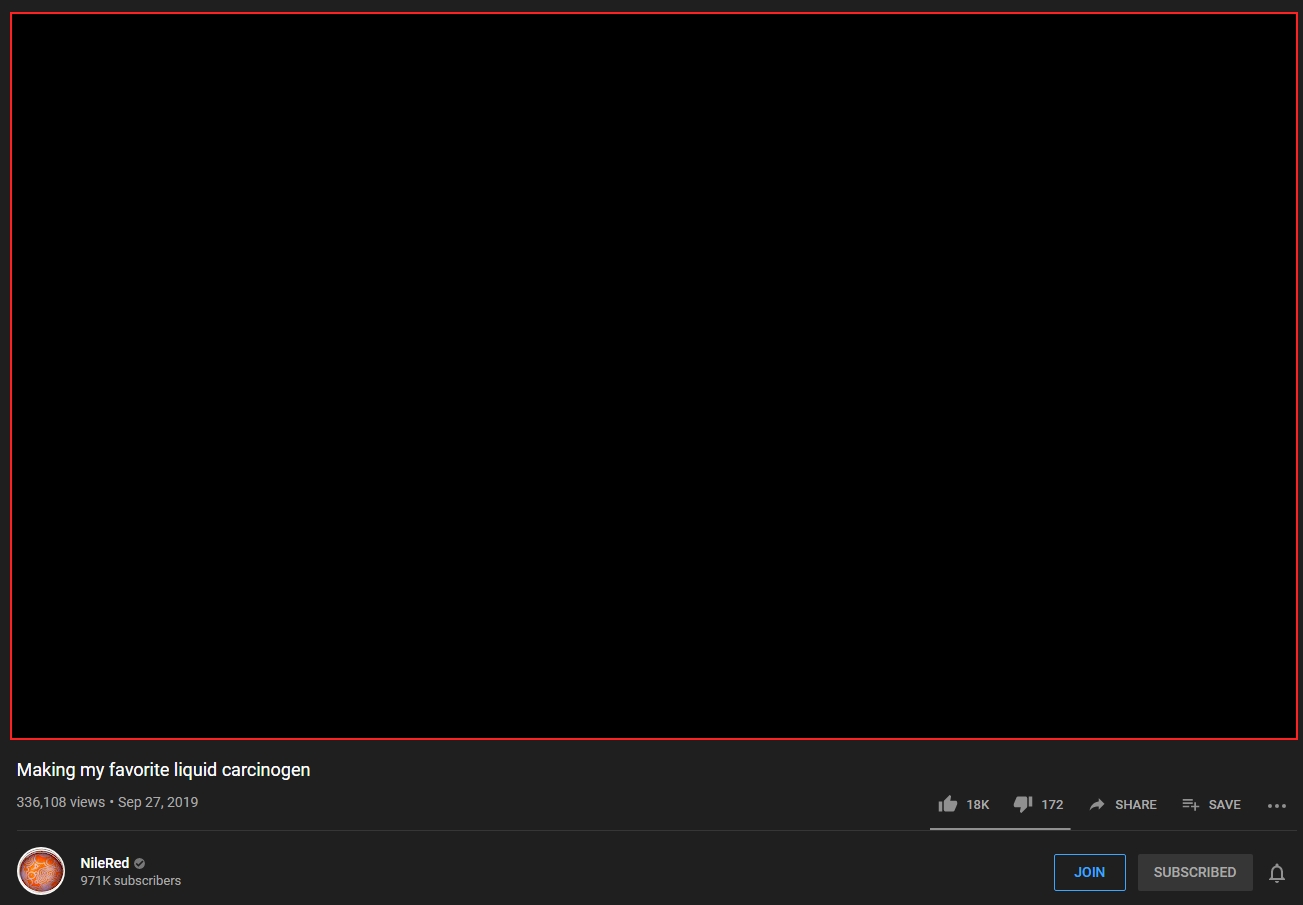Click the SAVE text label

click(1224, 805)
